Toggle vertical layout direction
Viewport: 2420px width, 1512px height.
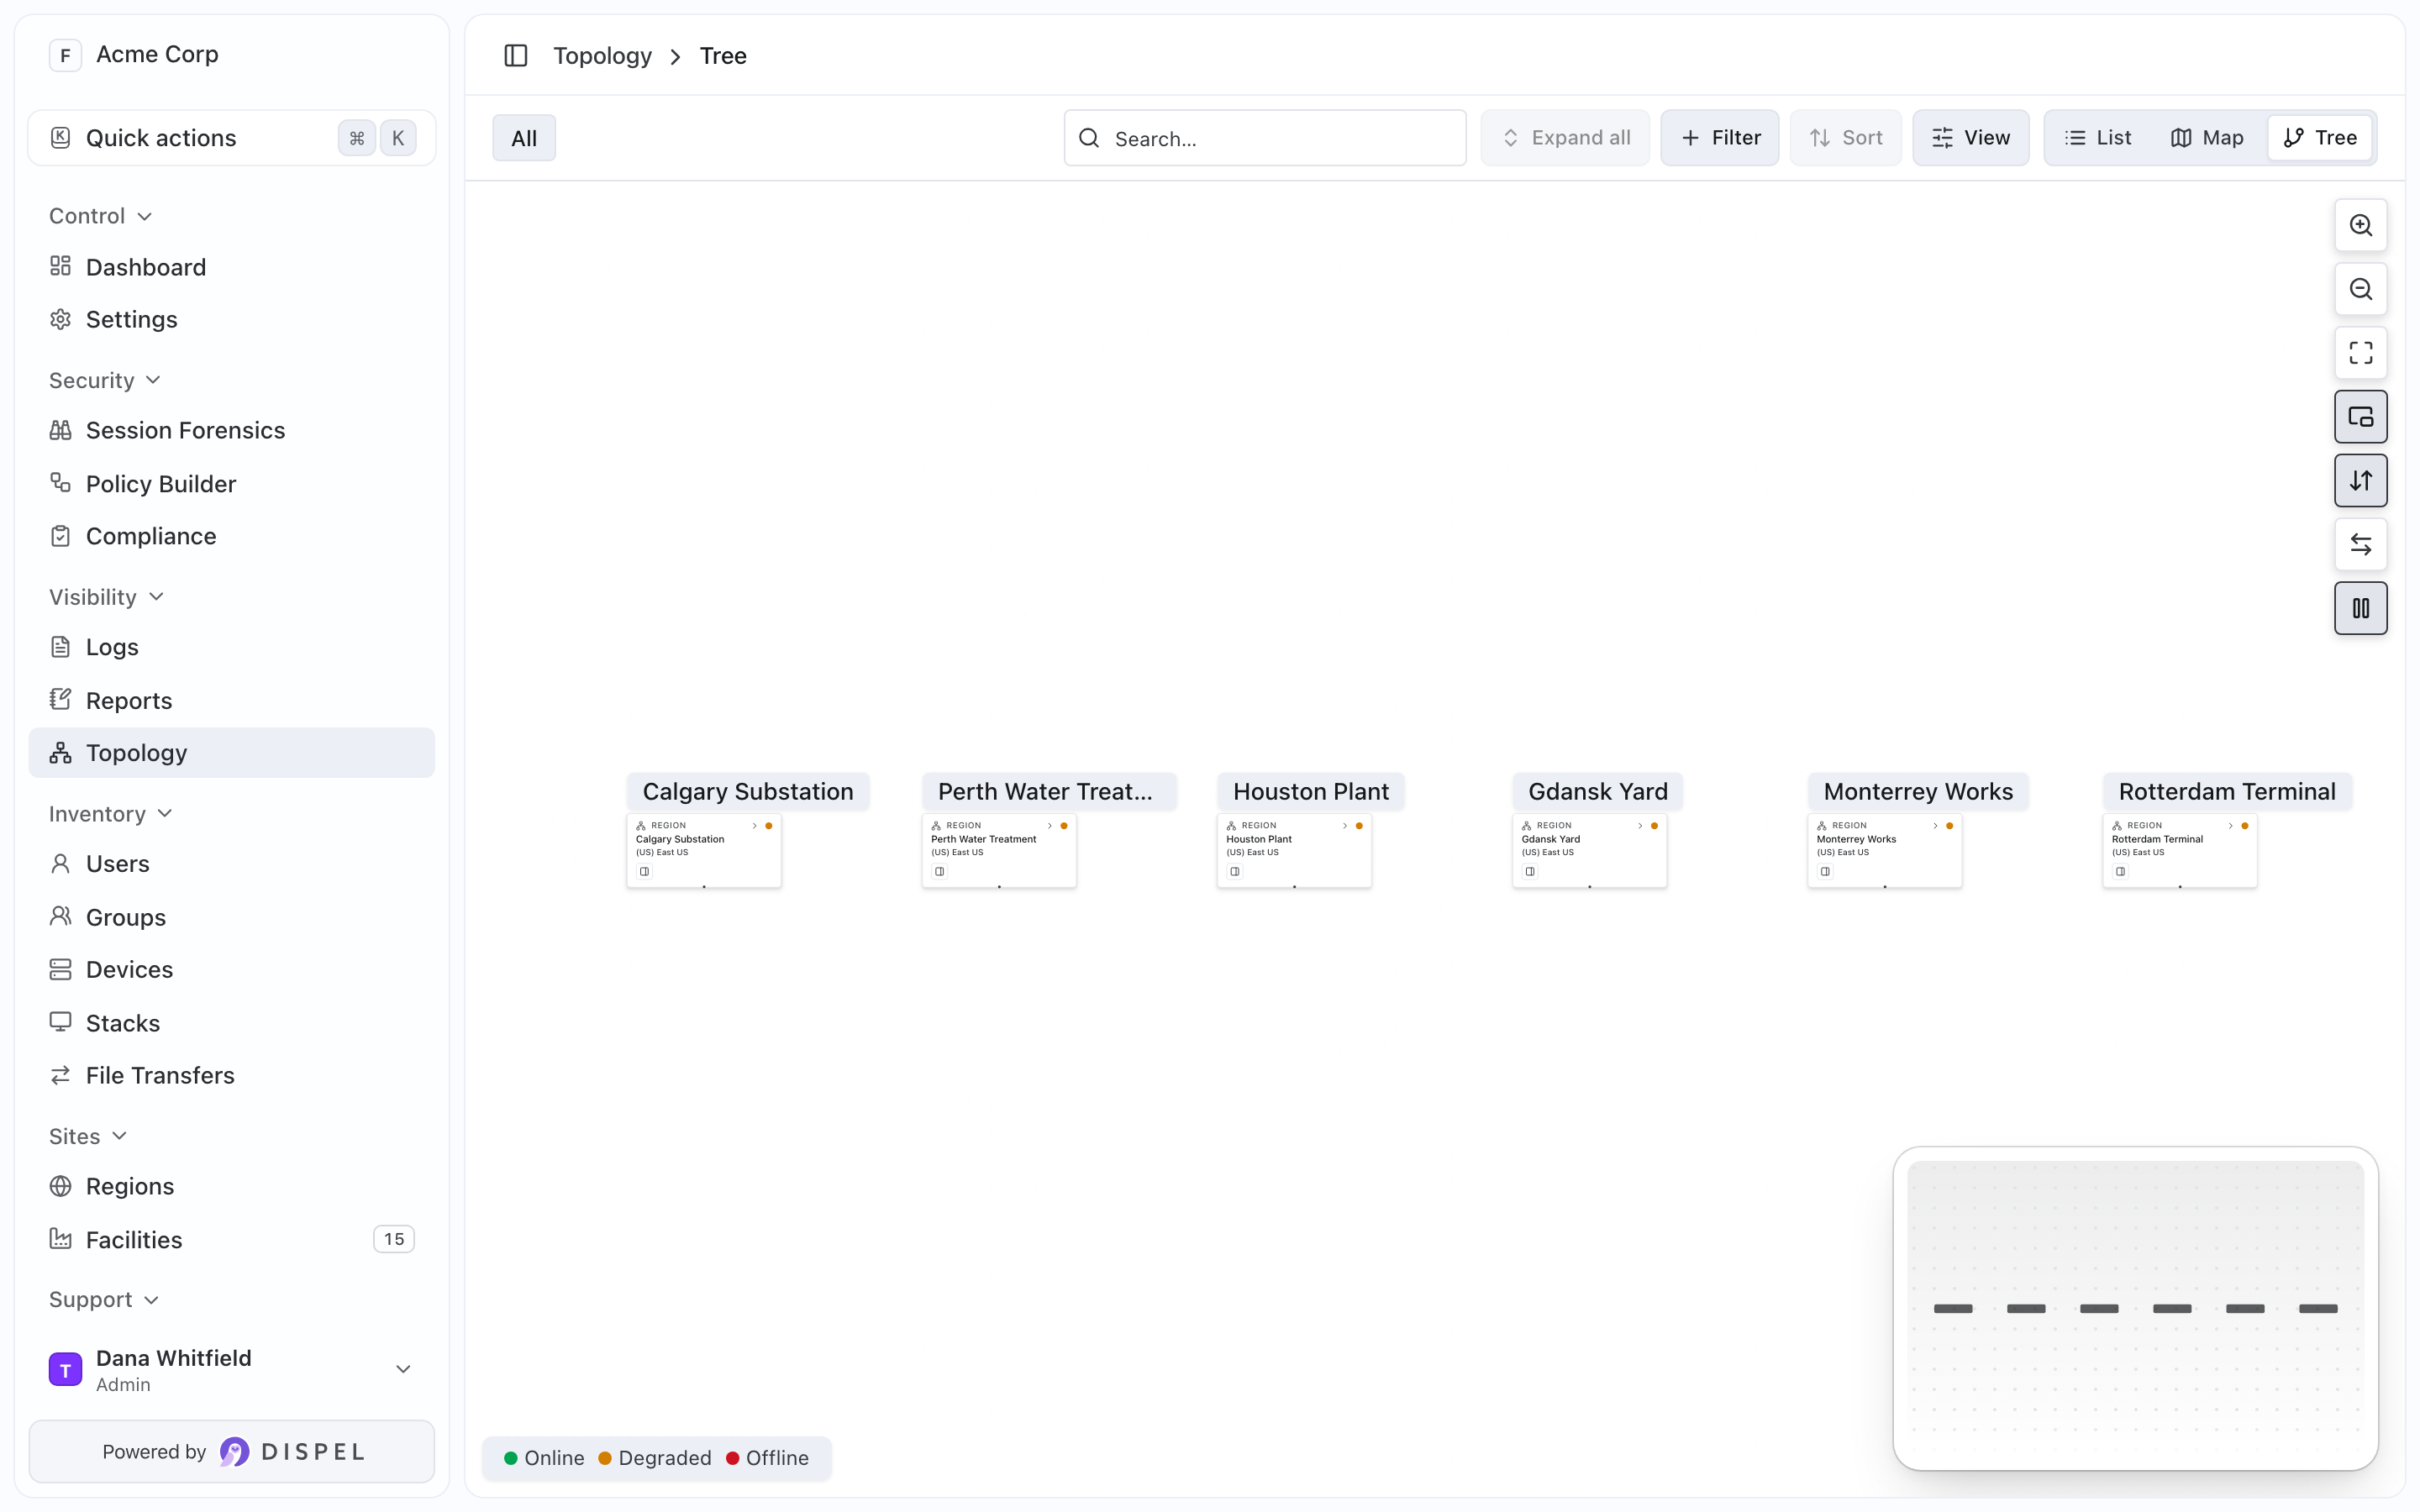point(2360,481)
